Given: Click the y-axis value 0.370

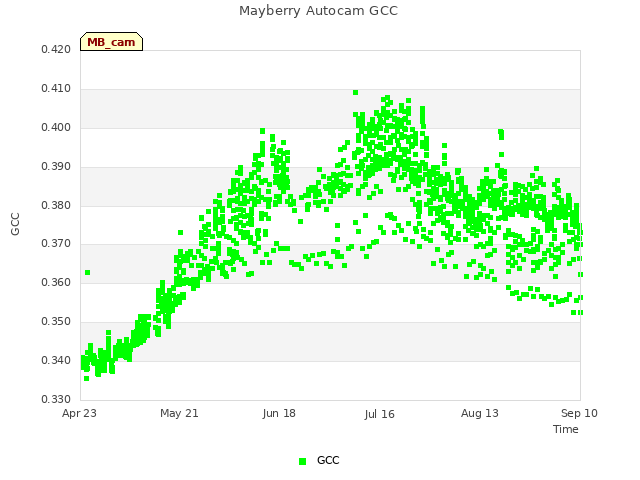Looking at the screenshot, I should [56, 244].
